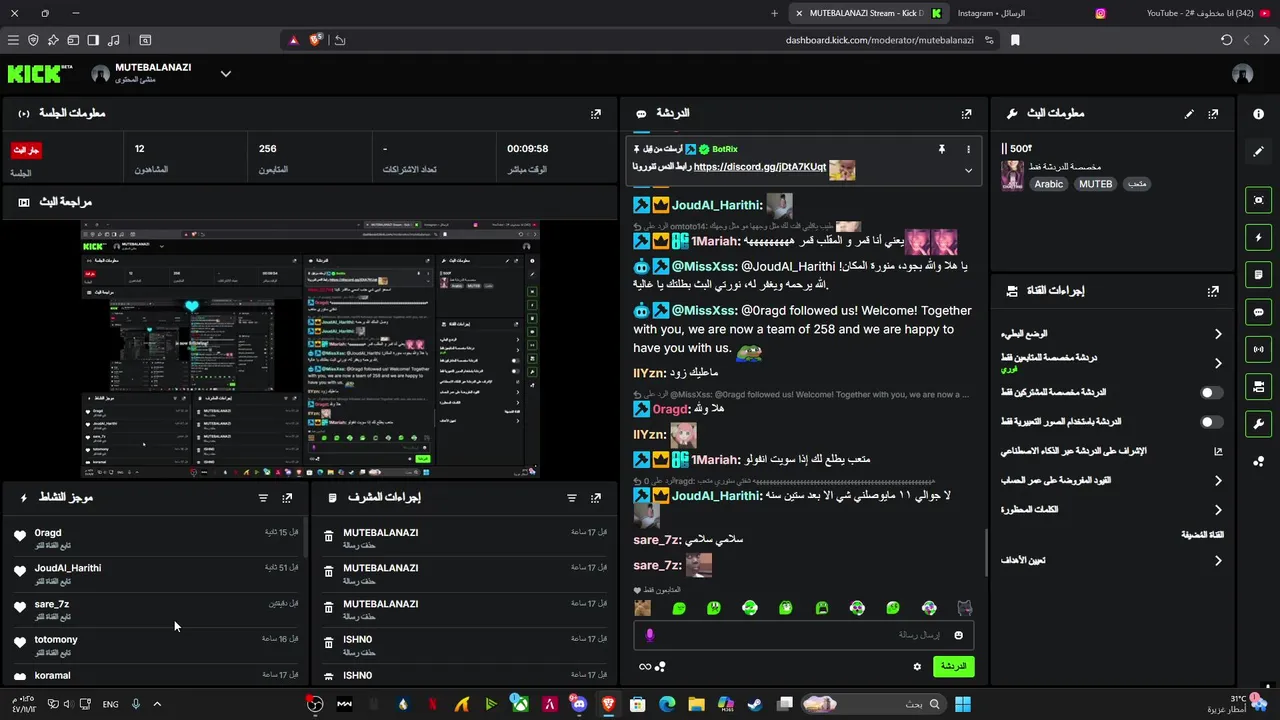Open AI chat moderation (الذكاء الاصطناعي) external link
Screen dimensions: 1280x720
point(1218,452)
